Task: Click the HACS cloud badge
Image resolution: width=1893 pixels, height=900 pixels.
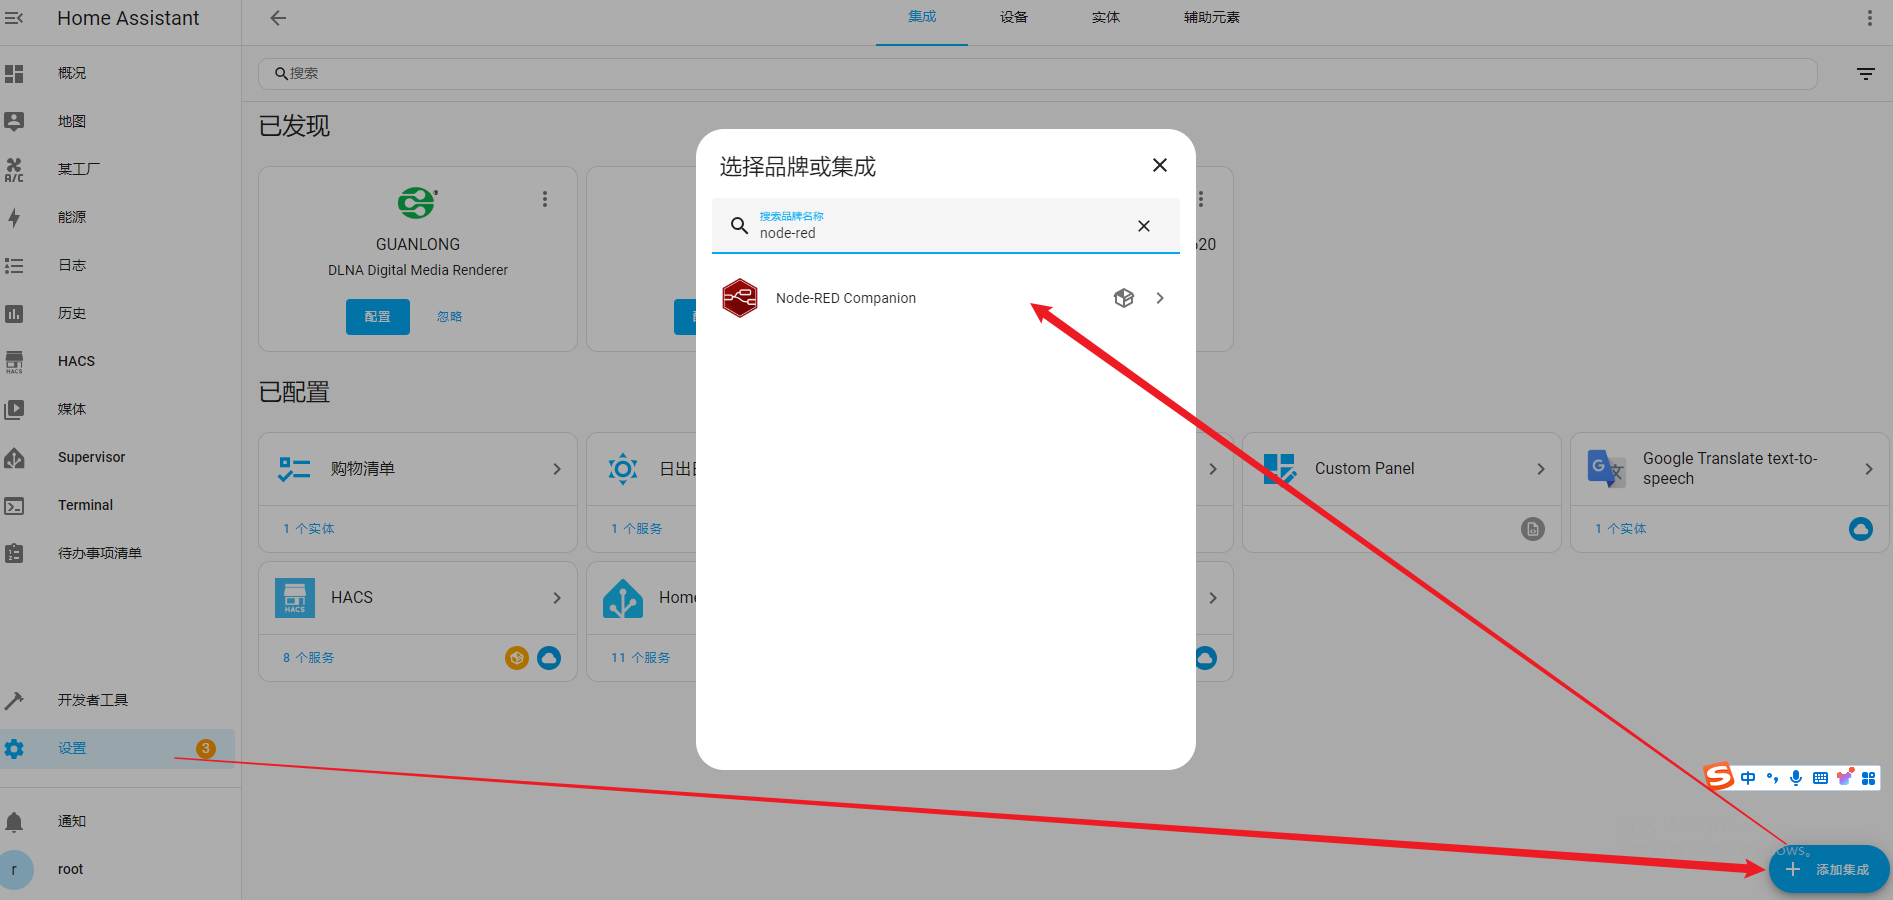Action: 549,658
